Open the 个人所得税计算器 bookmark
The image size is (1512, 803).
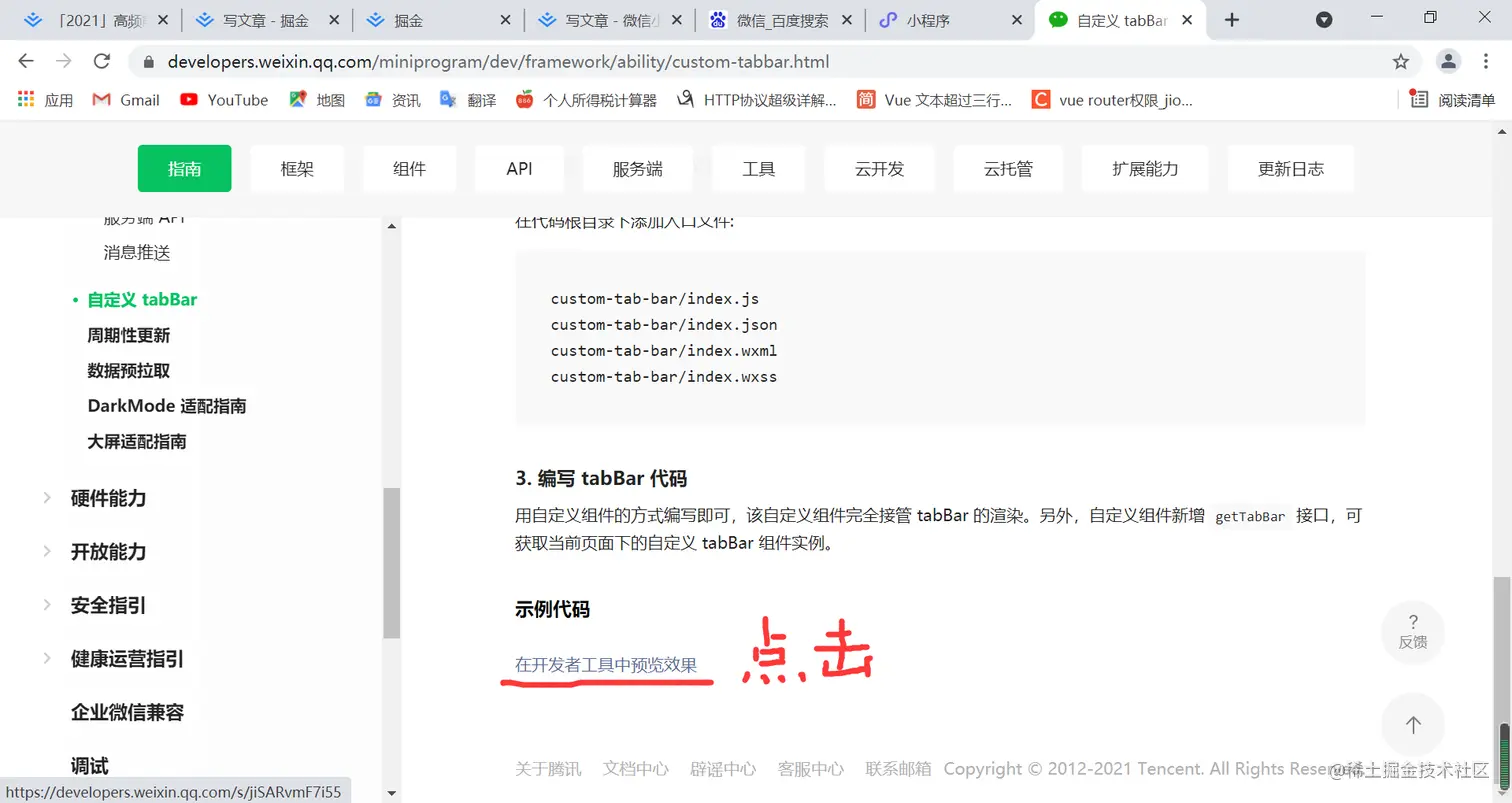coord(586,99)
